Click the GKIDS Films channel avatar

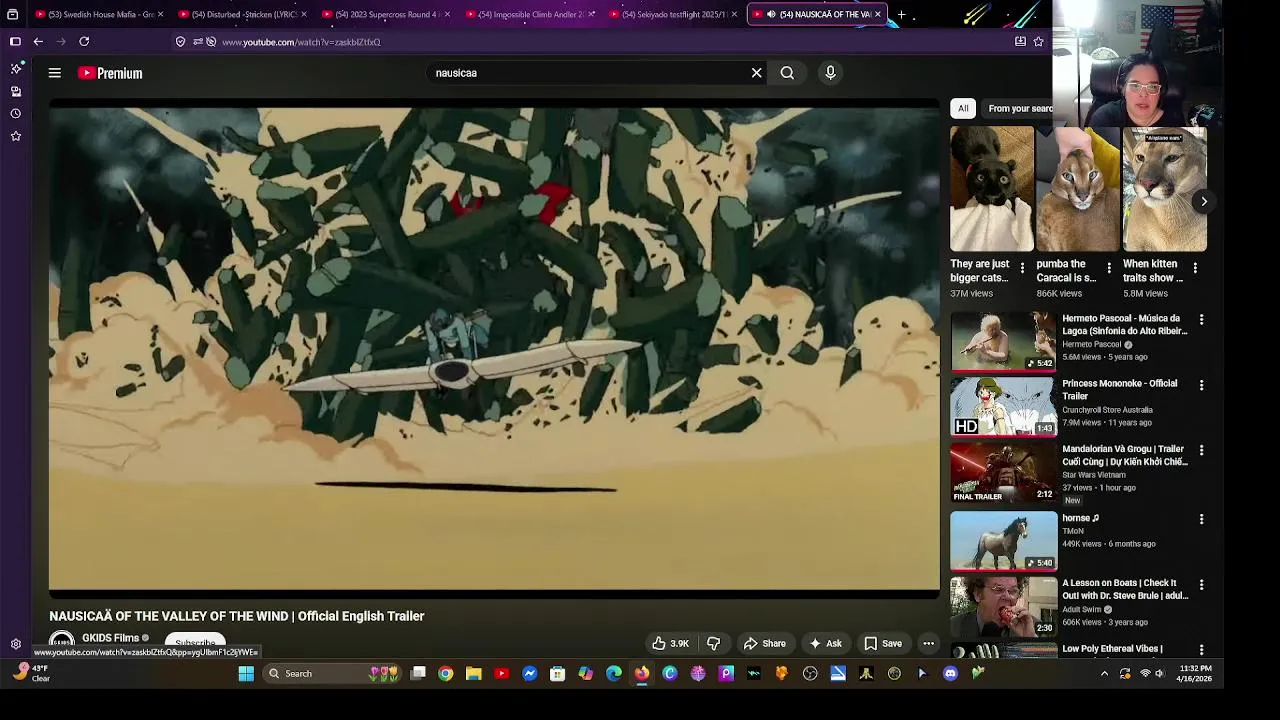62,642
